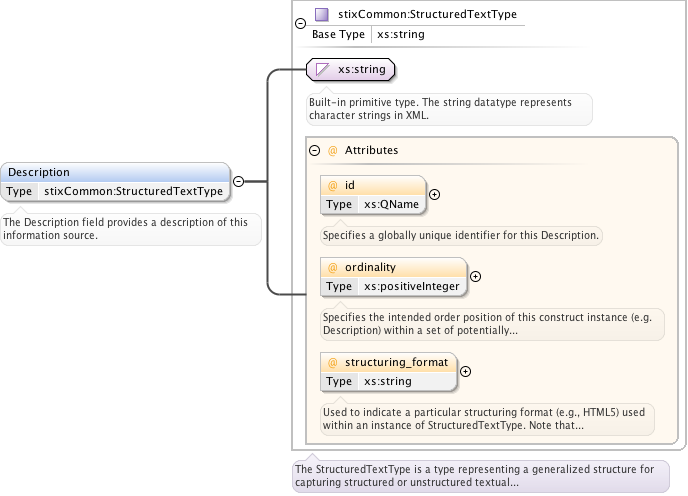This screenshot has width=688, height=496.
Task: Click the @ icon of the ordinality attribute
Action: 332,268
